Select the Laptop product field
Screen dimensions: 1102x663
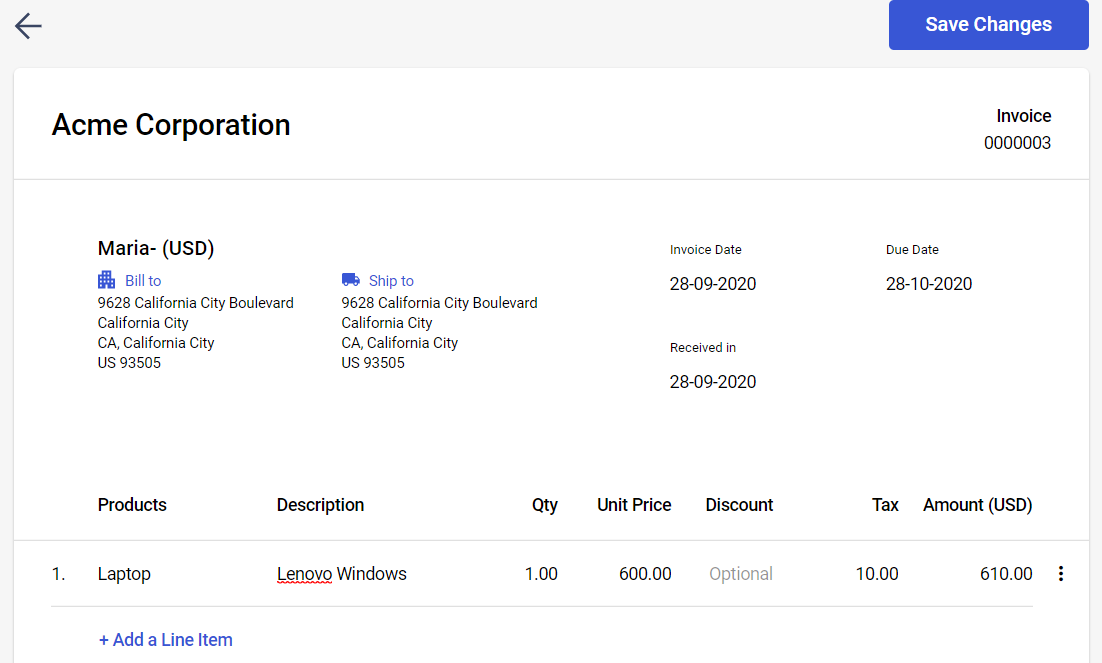coord(124,574)
